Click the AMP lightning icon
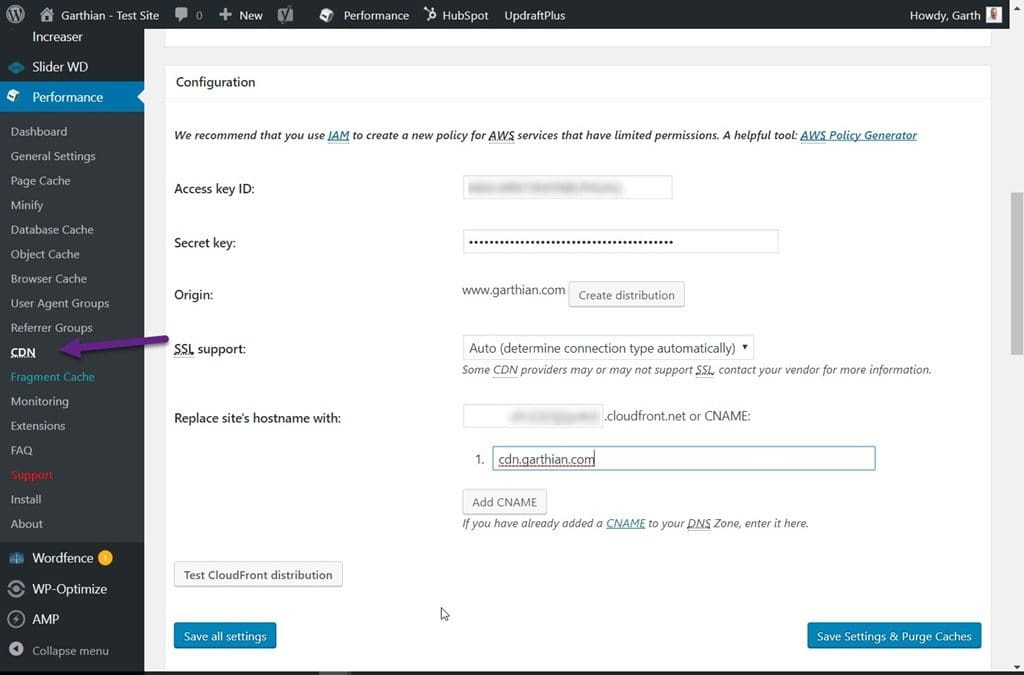This screenshot has height=675, width=1024. pos(16,619)
